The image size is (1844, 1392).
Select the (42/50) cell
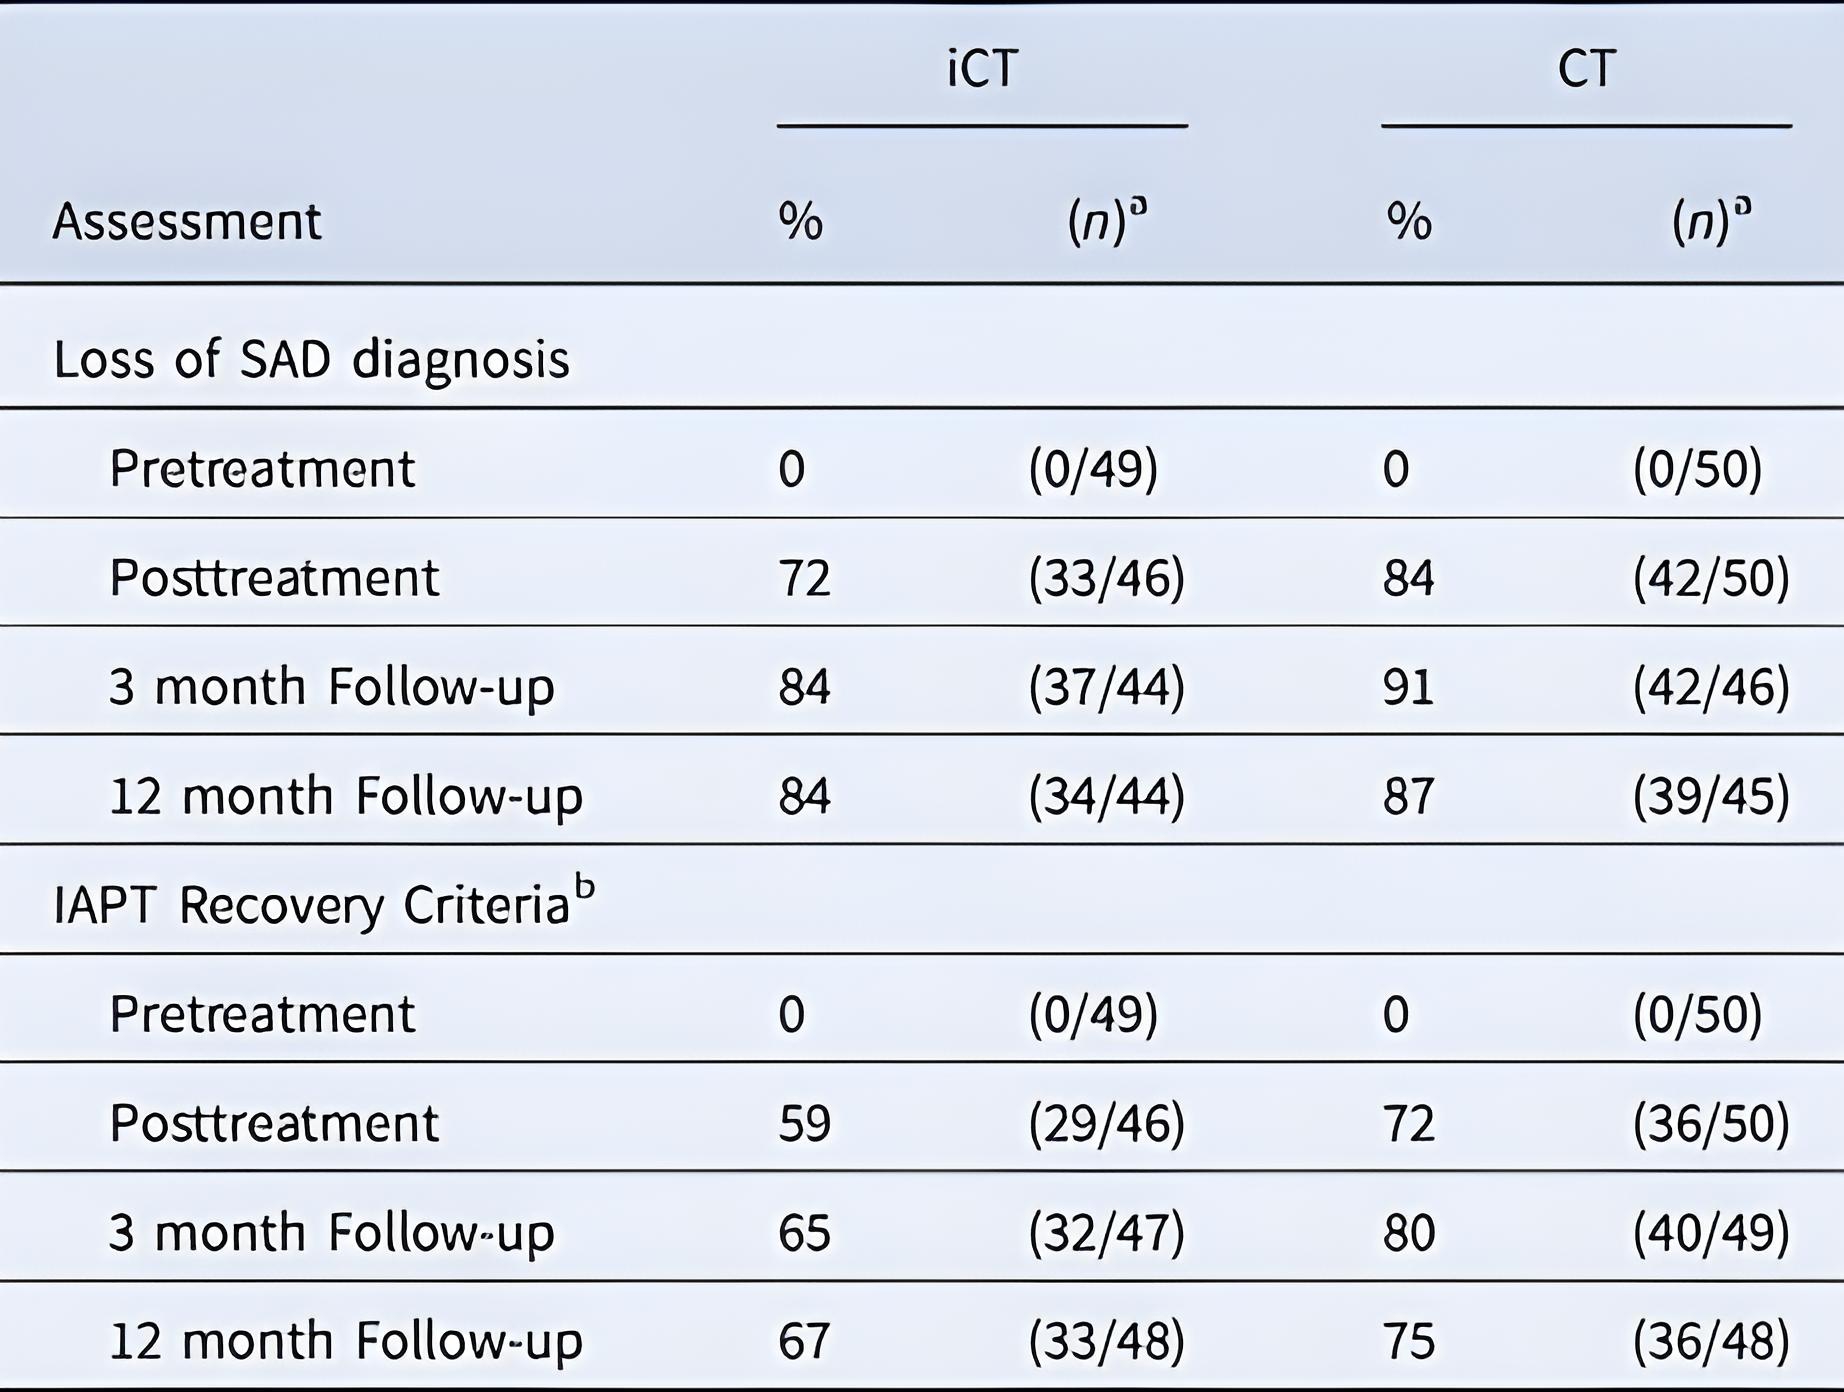(x=1710, y=578)
